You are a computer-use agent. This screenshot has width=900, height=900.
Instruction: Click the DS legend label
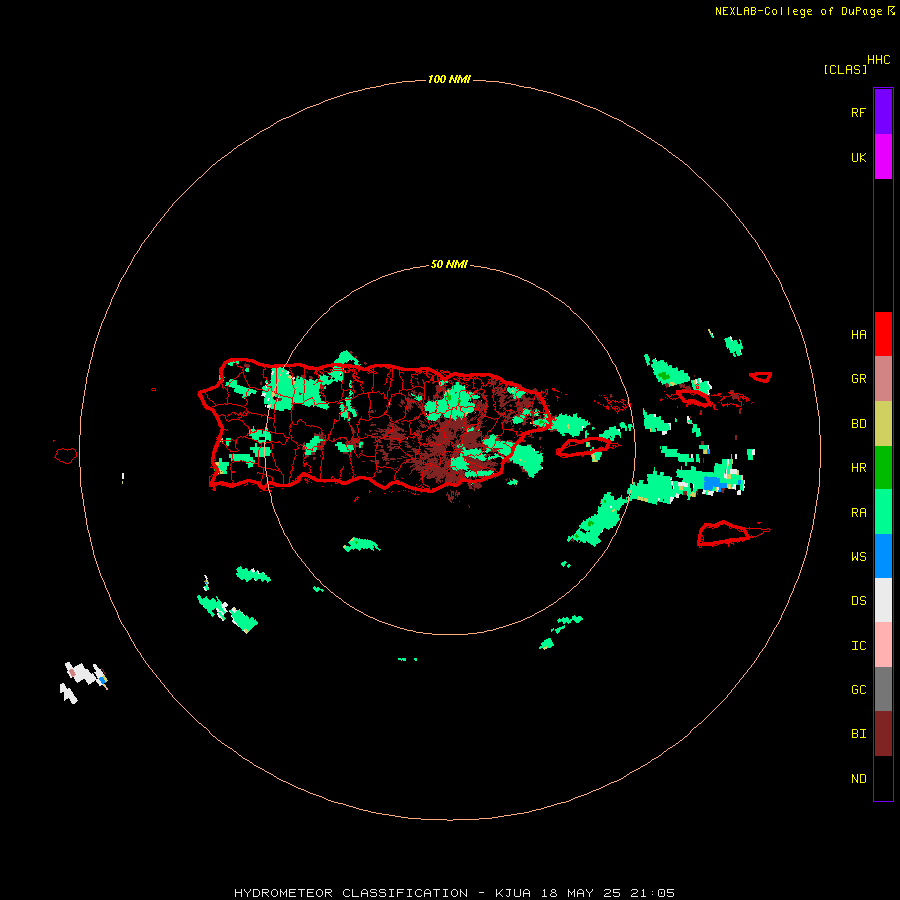(x=858, y=601)
